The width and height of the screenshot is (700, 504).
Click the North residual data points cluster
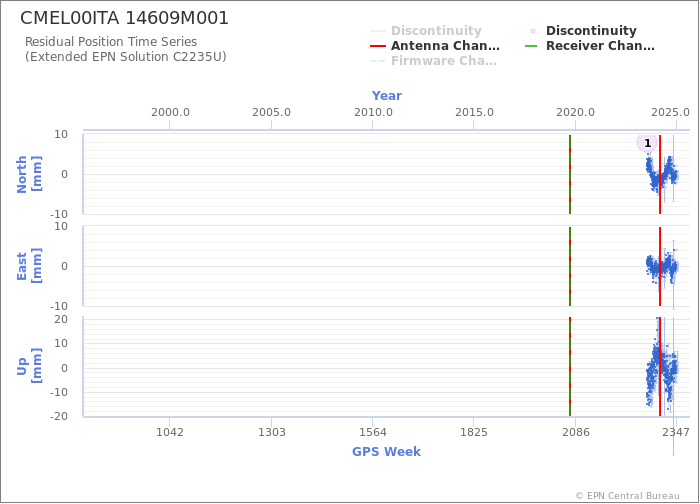coord(662,174)
